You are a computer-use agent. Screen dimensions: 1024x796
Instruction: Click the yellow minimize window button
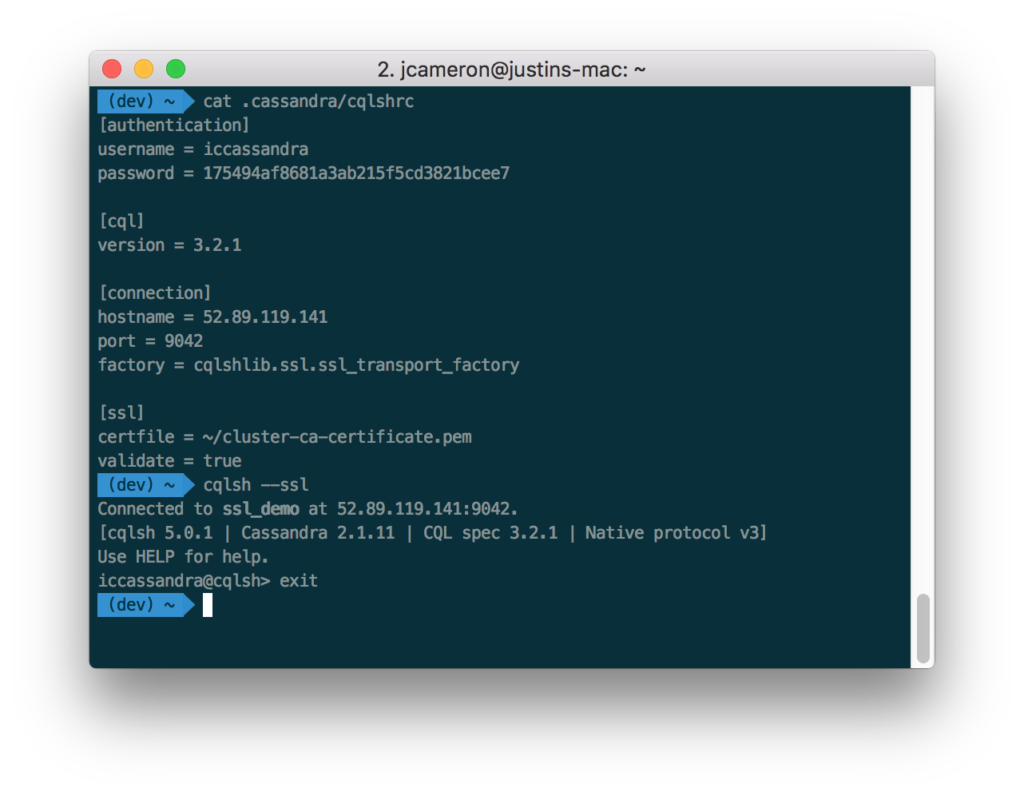(x=144, y=69)
